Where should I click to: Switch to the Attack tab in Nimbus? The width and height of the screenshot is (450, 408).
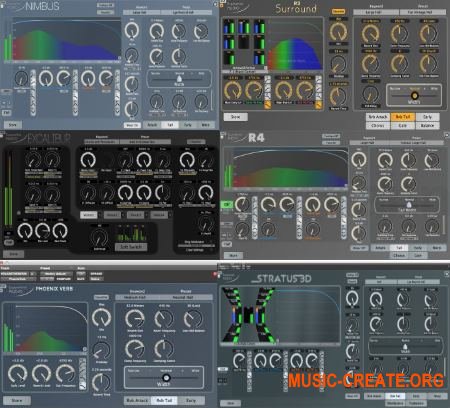point(152,125)
